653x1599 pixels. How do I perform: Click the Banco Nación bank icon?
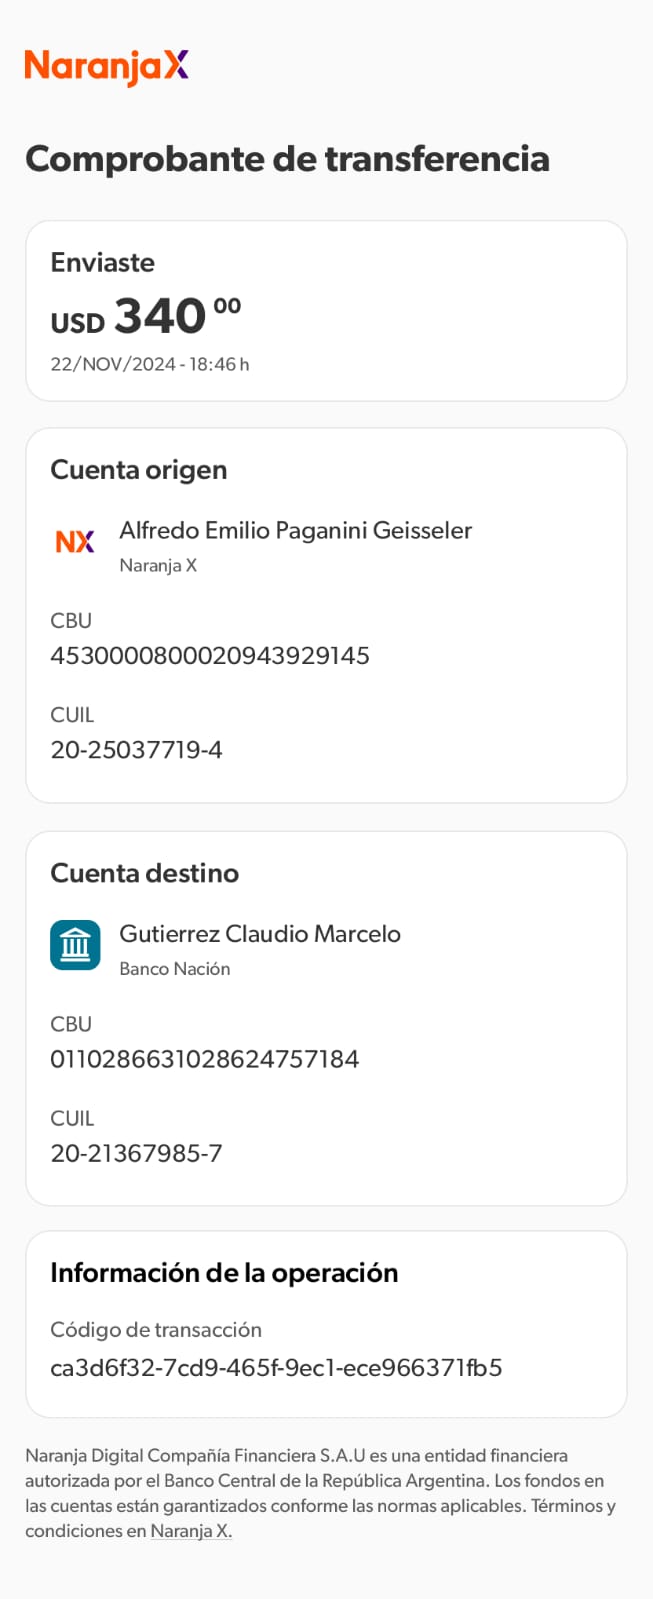click(x=75, y=945)
